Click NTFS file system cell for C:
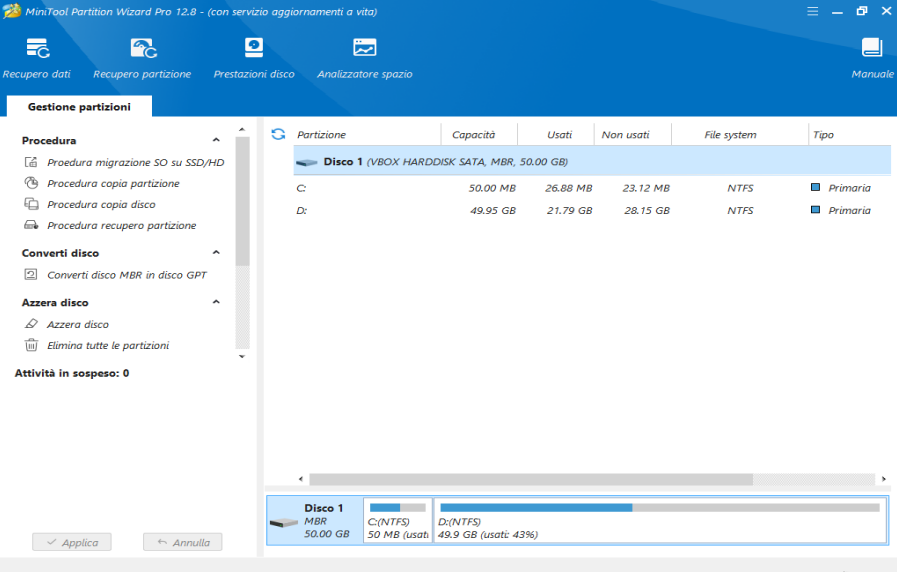Viewport: 897px width, 572px height. (740, 188)
